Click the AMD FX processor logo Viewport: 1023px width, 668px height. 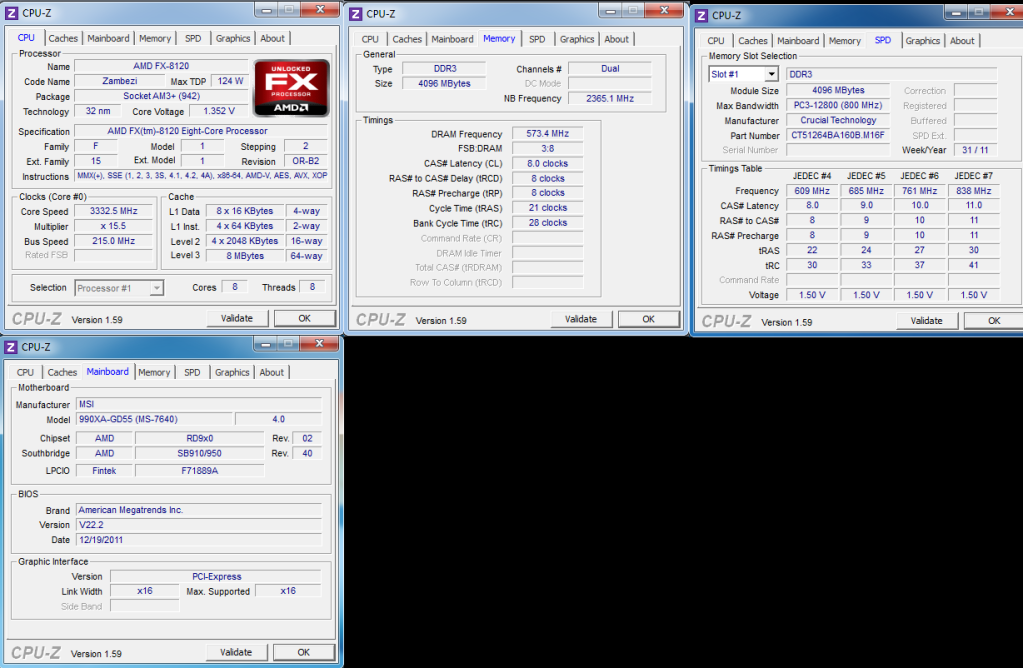click(291, 88)
